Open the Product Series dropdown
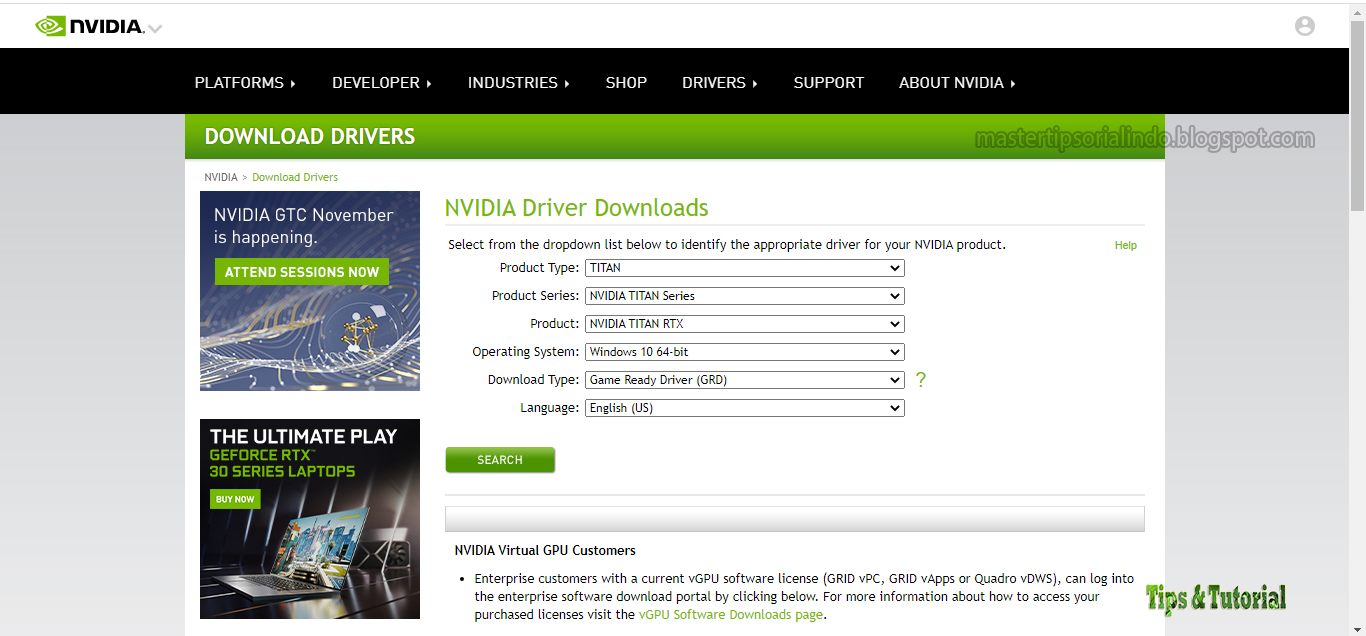 (x=745, y=296)
